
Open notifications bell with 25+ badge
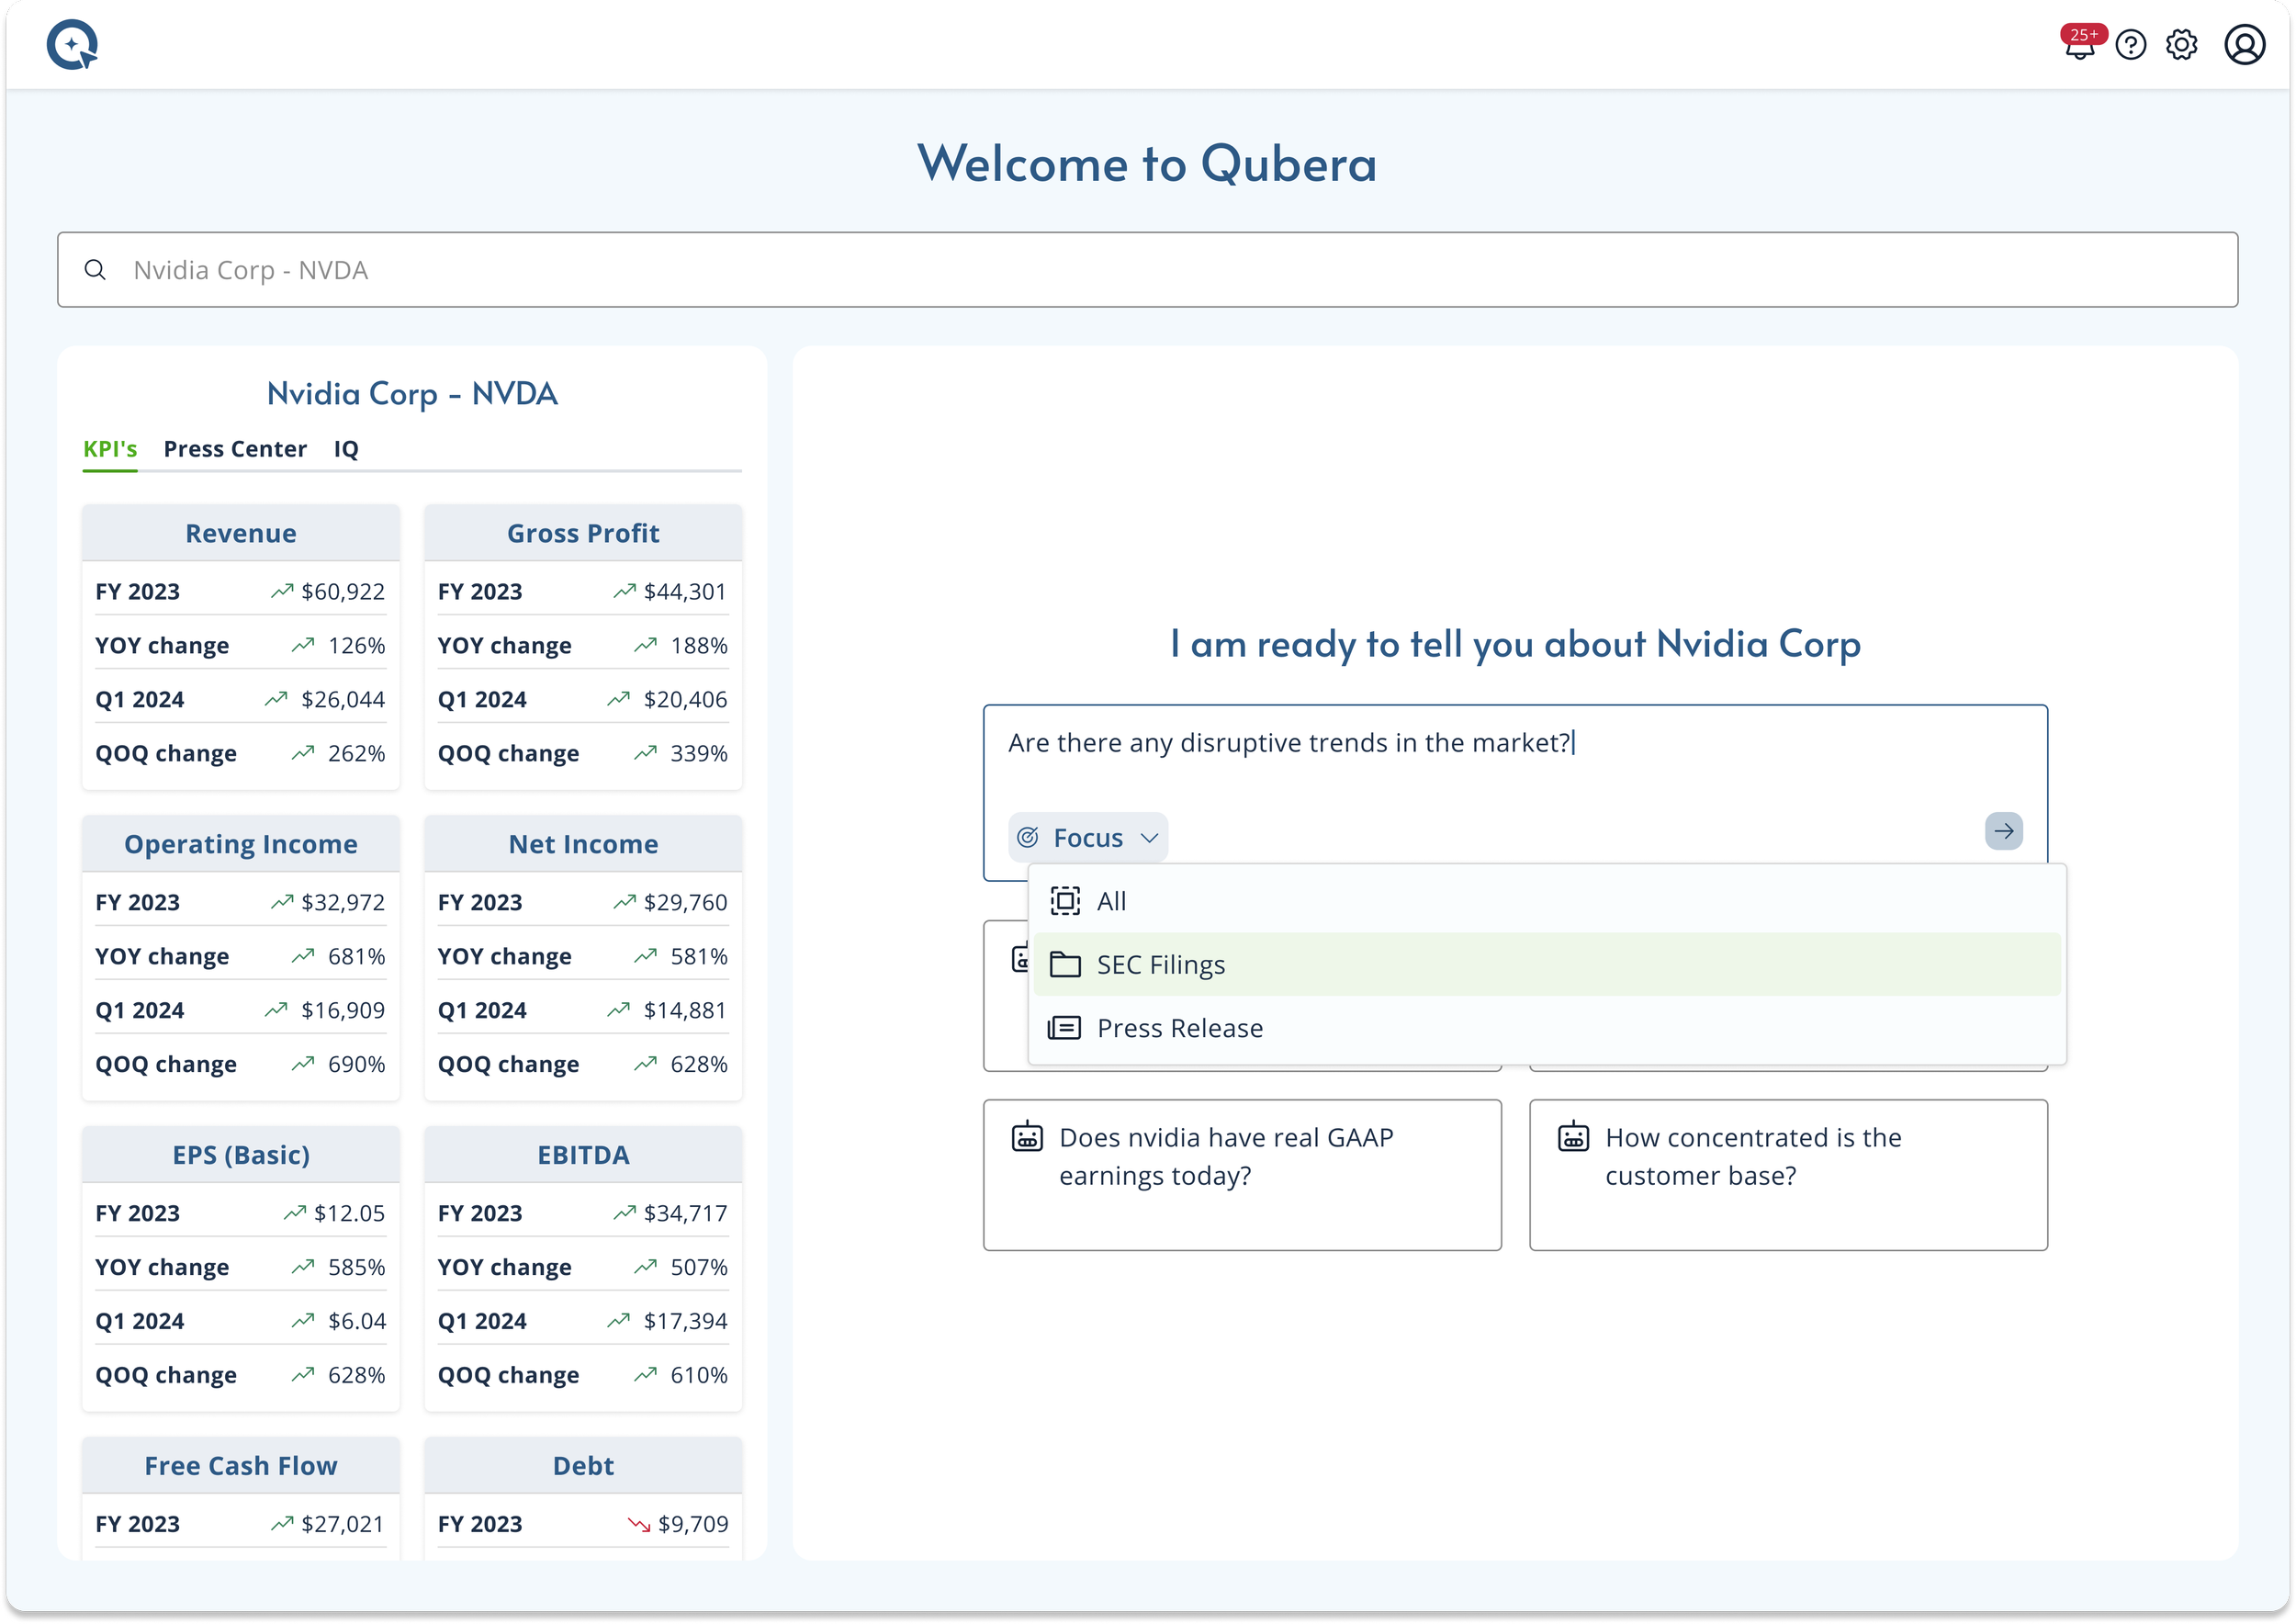coord(2079,46)
